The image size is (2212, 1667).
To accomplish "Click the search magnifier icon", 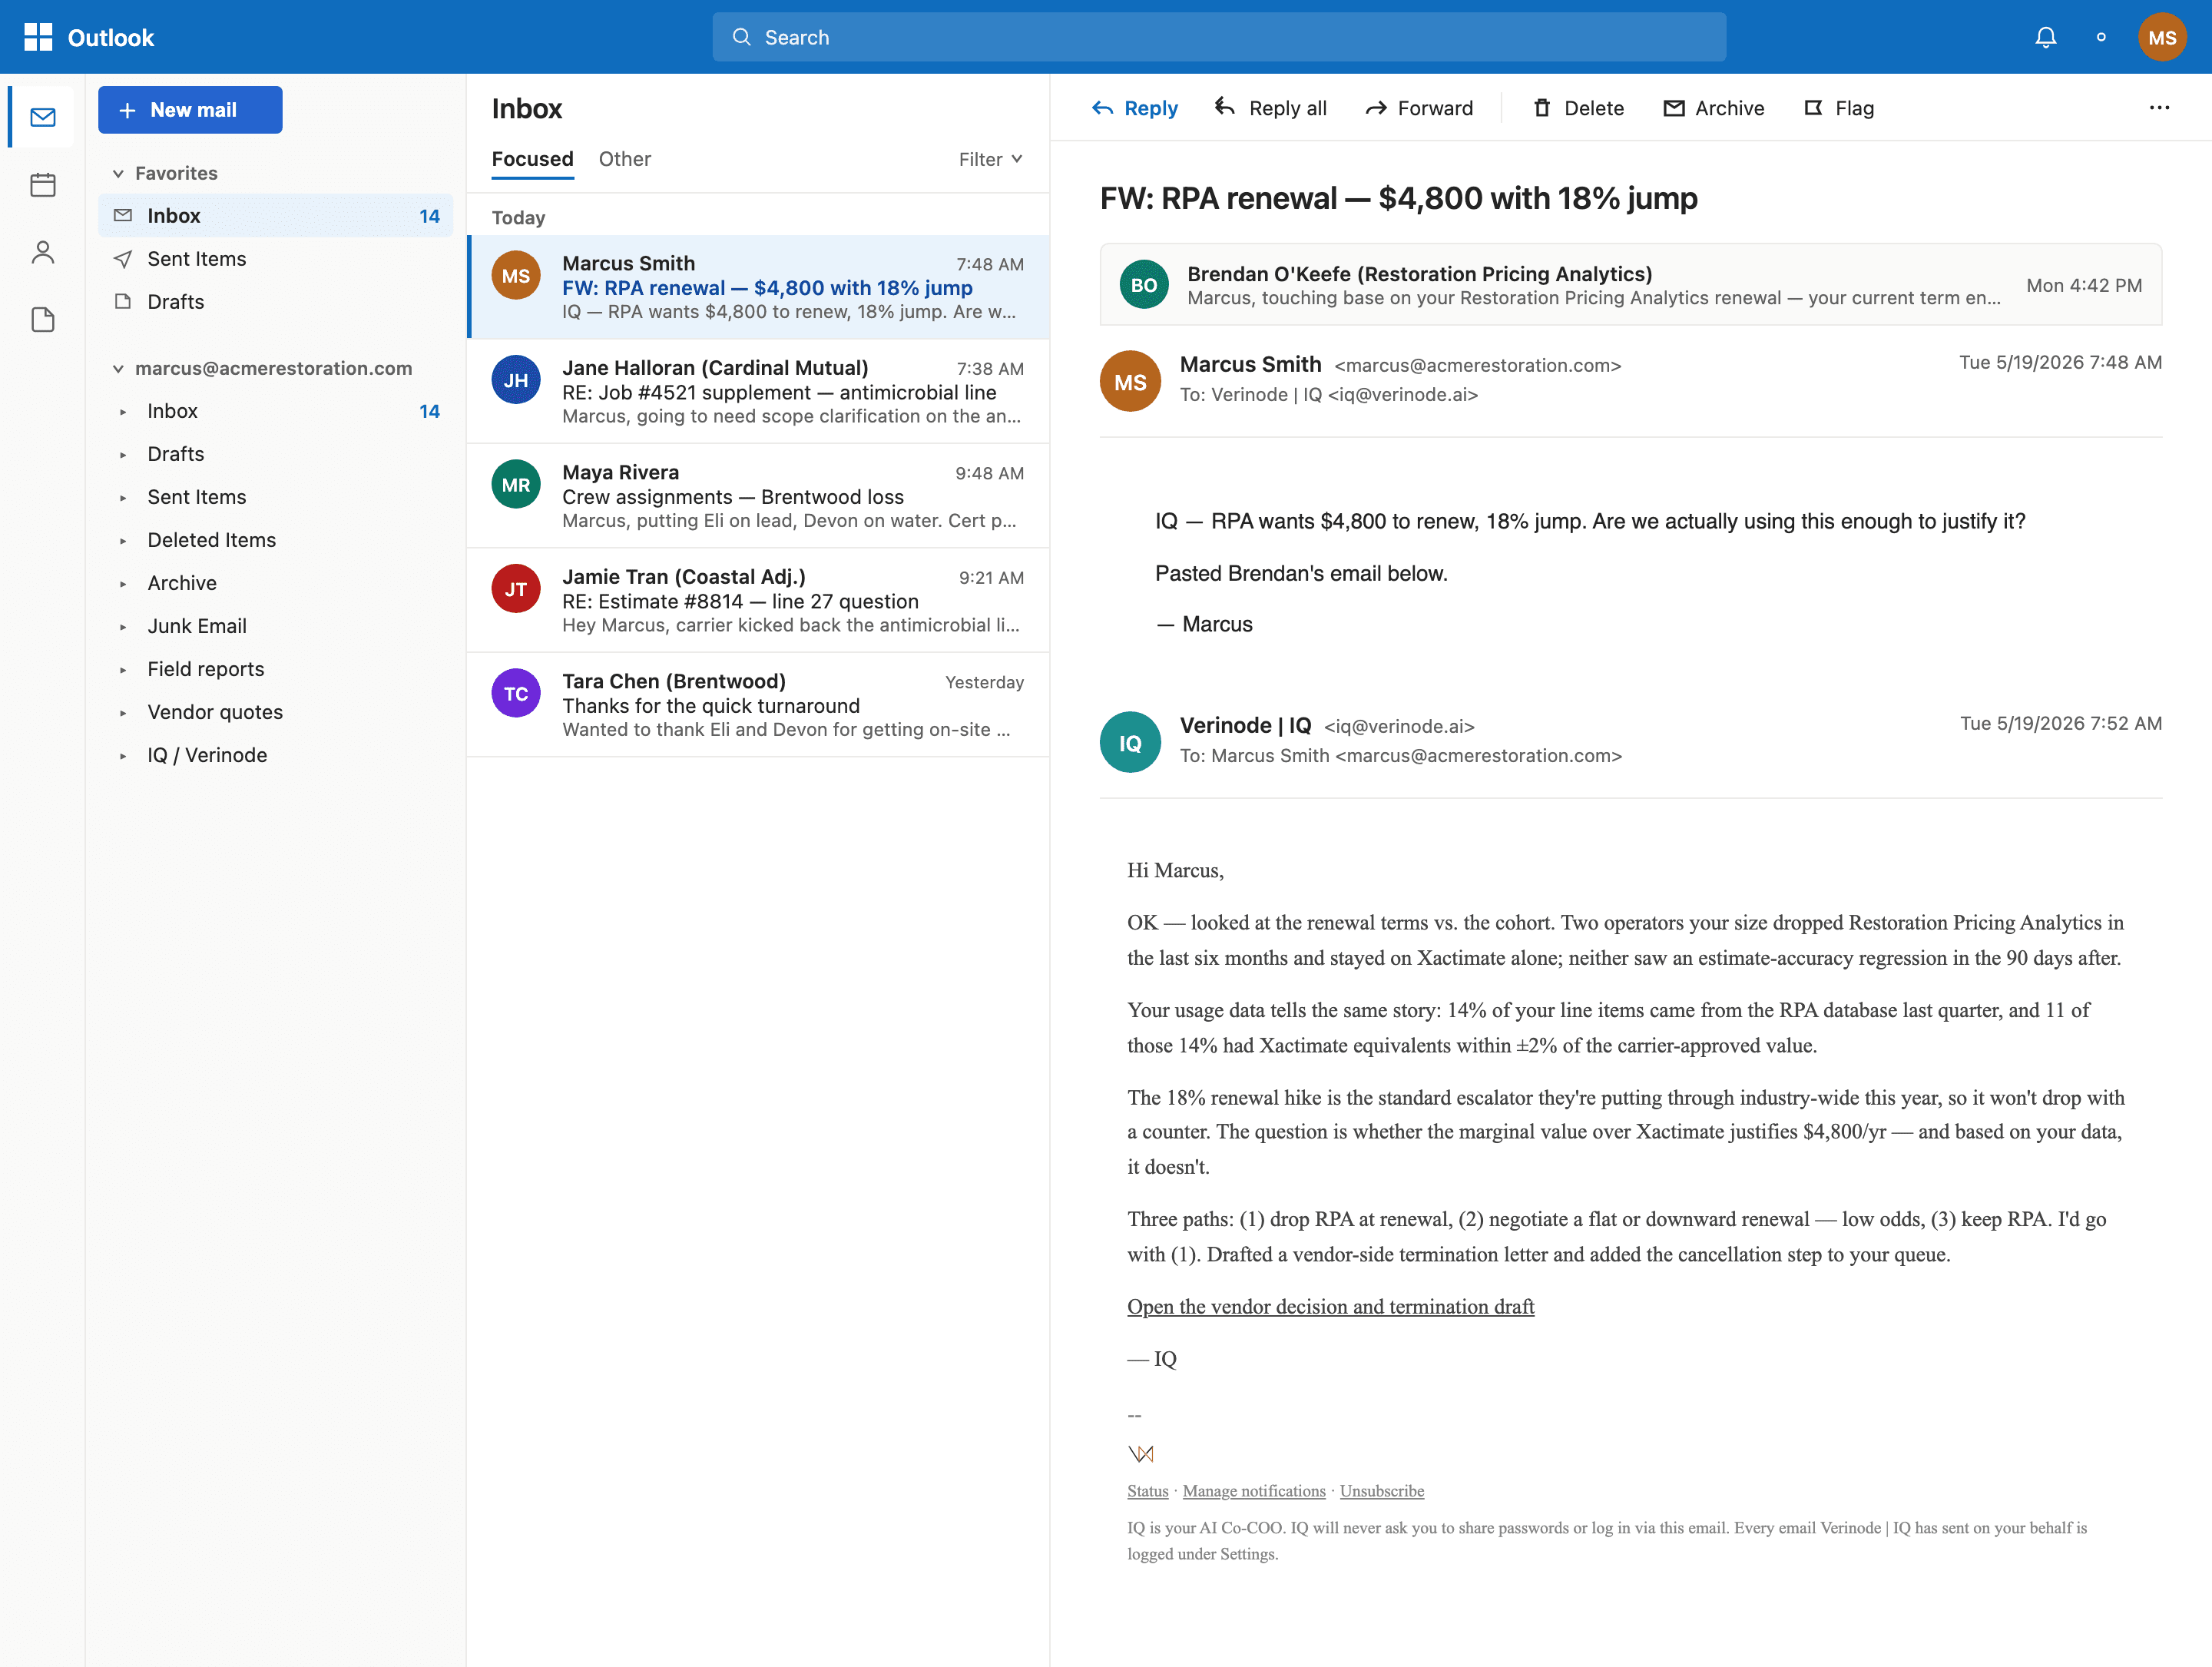I will (741, 37).
